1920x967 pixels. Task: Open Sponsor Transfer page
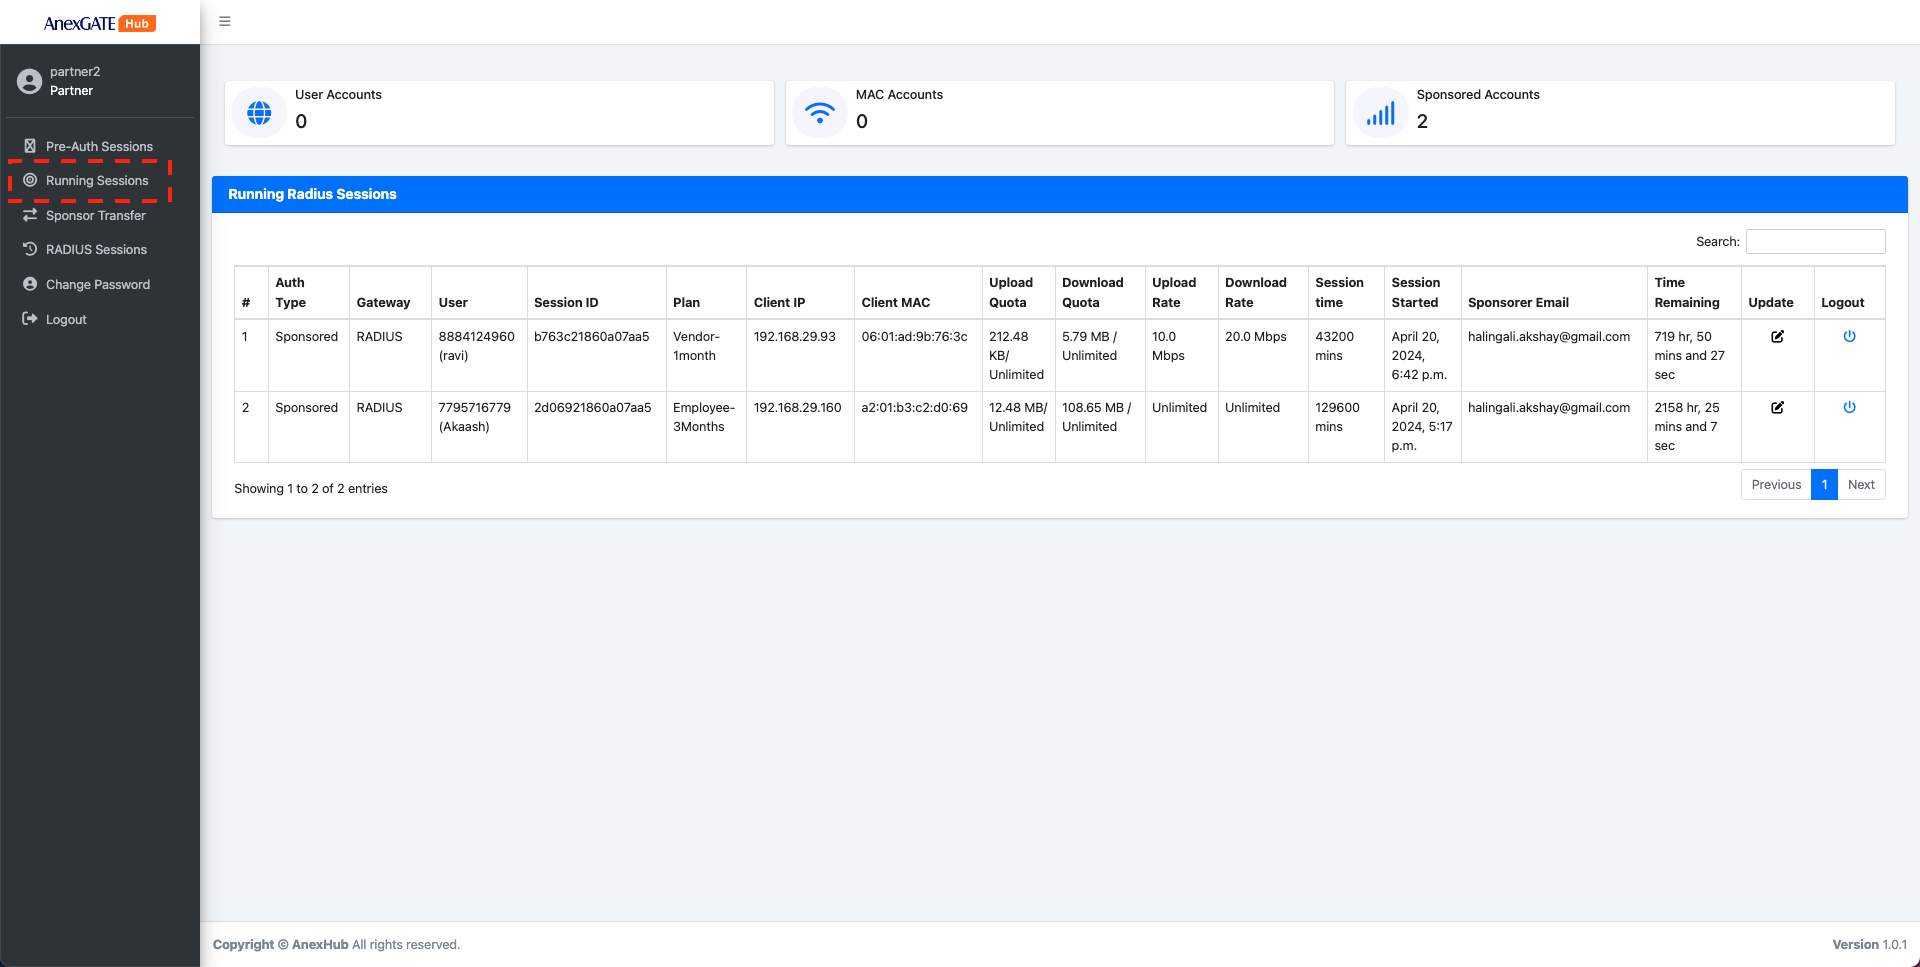point(95,216)
